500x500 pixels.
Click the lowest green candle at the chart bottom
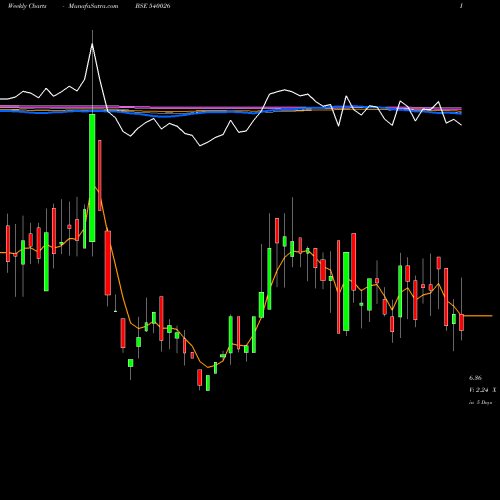click(x=208, y=383)
